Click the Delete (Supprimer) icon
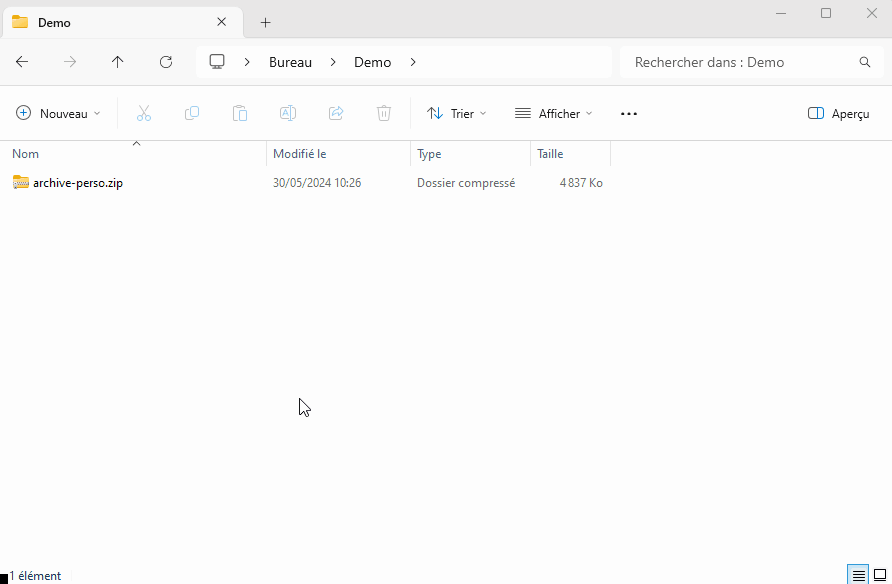892x584 pixels. tap(384, 113)
